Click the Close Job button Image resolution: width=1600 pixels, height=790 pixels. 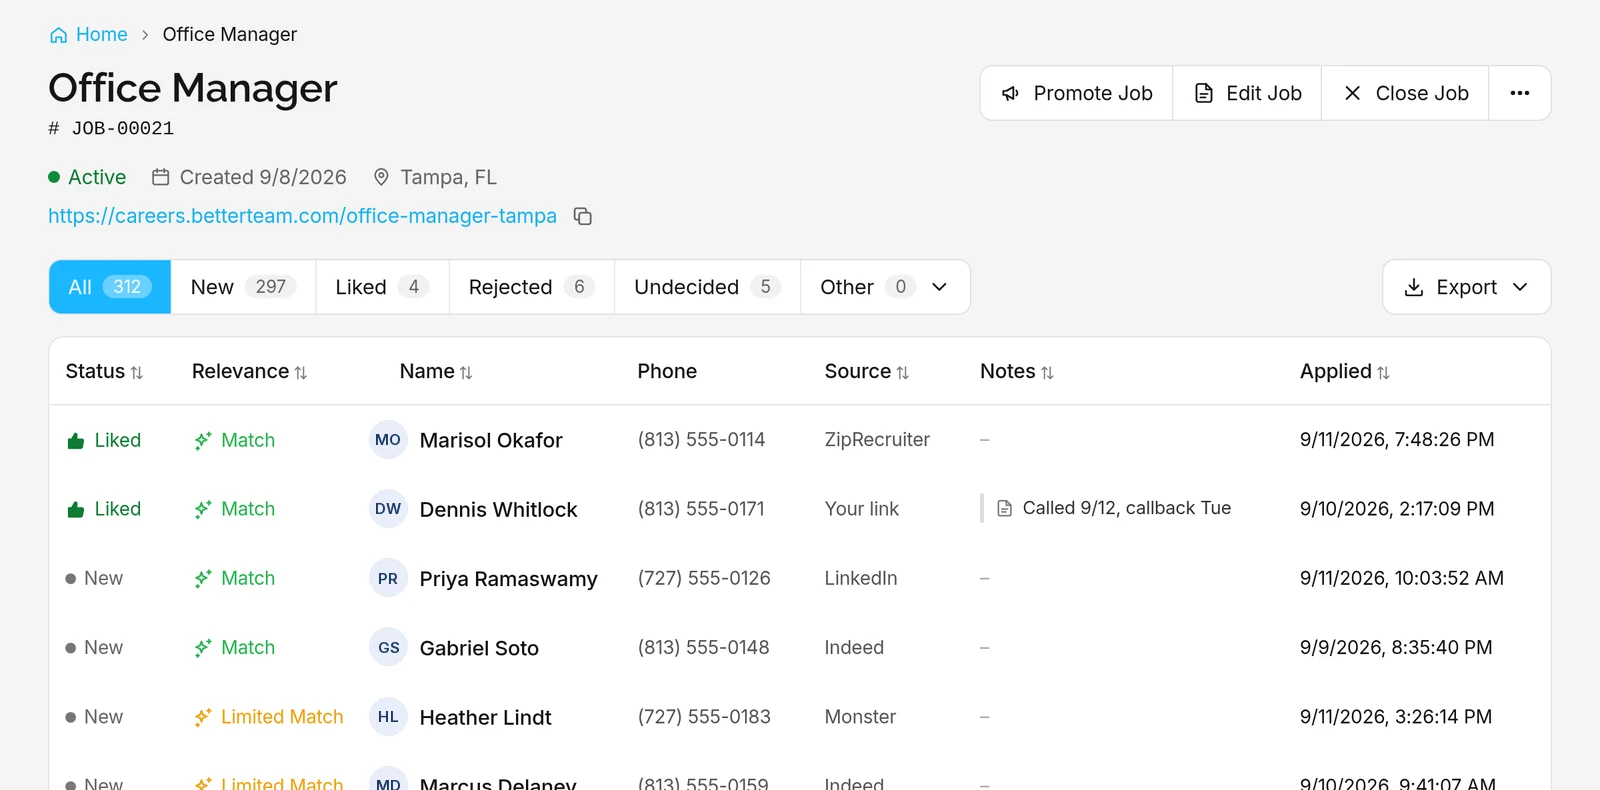click(1405, 93)
